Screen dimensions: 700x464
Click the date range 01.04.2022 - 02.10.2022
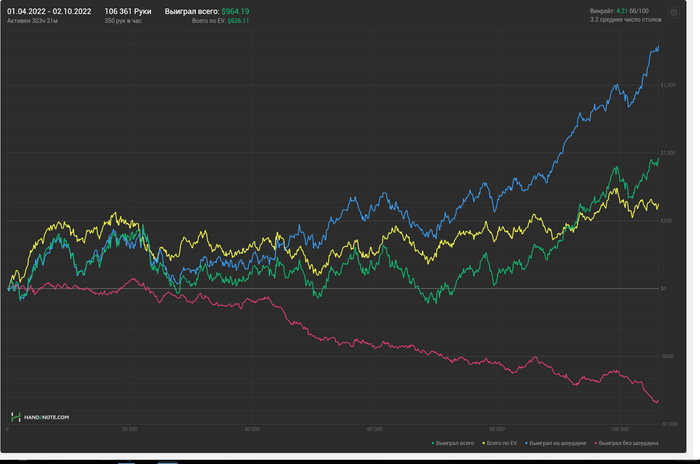coord(49,11)
